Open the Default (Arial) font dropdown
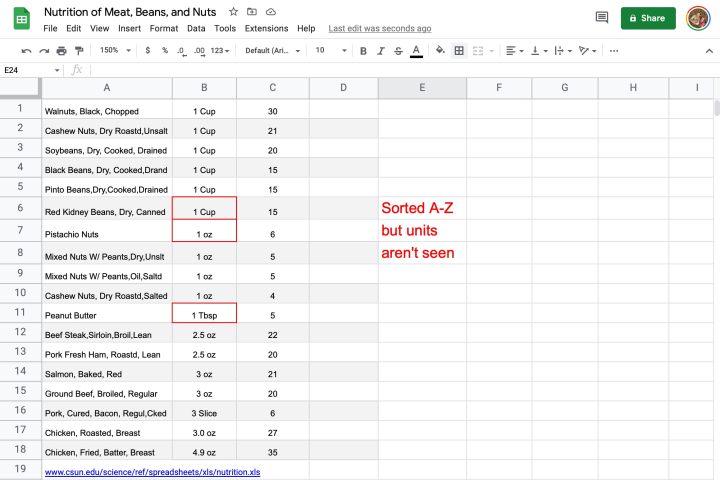The height and width of the screenshot is (480, 720). tap(273, 51)
